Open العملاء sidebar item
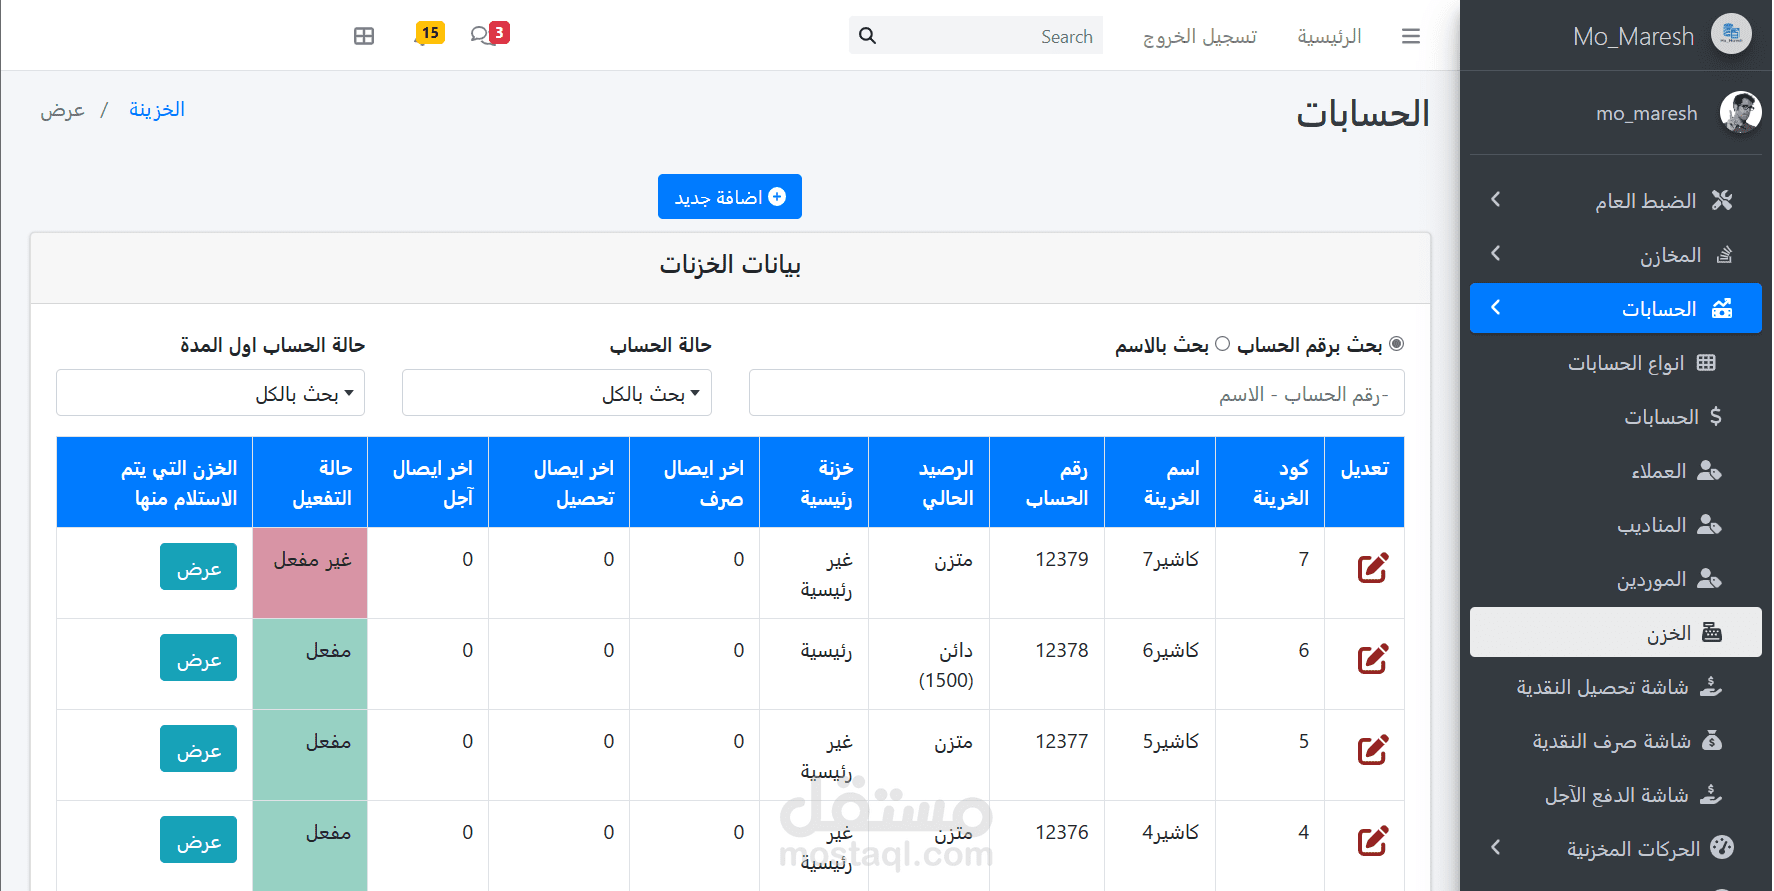1774x891 pixels. point(1616,470)
